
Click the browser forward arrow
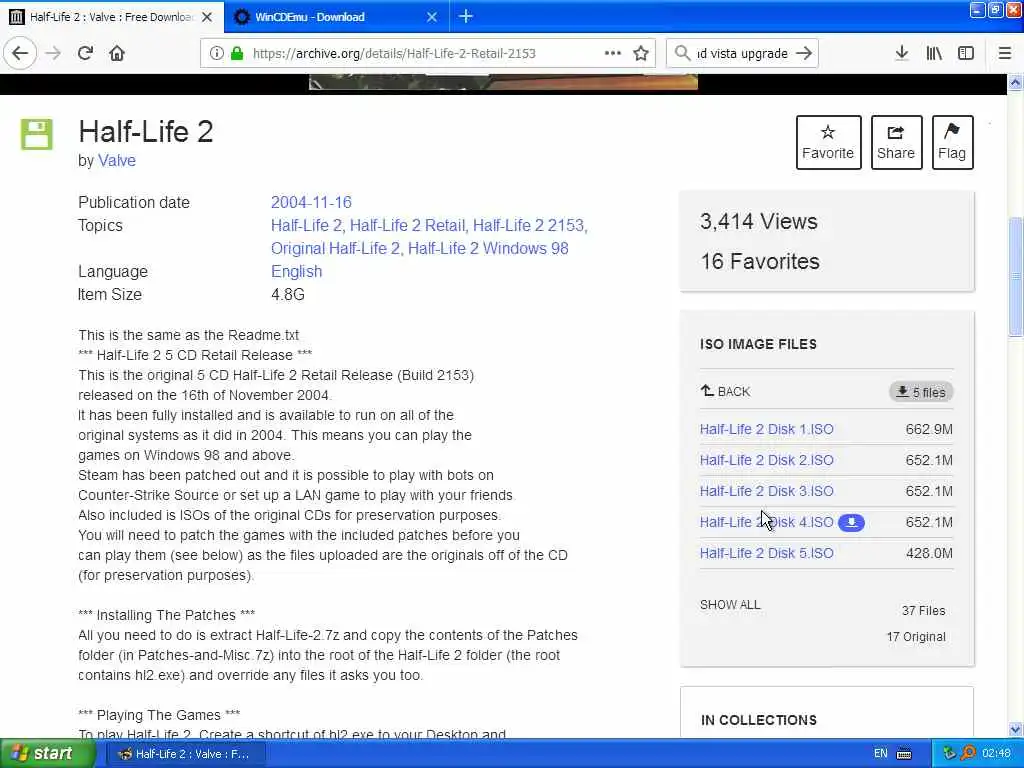(x=53, y=54)
